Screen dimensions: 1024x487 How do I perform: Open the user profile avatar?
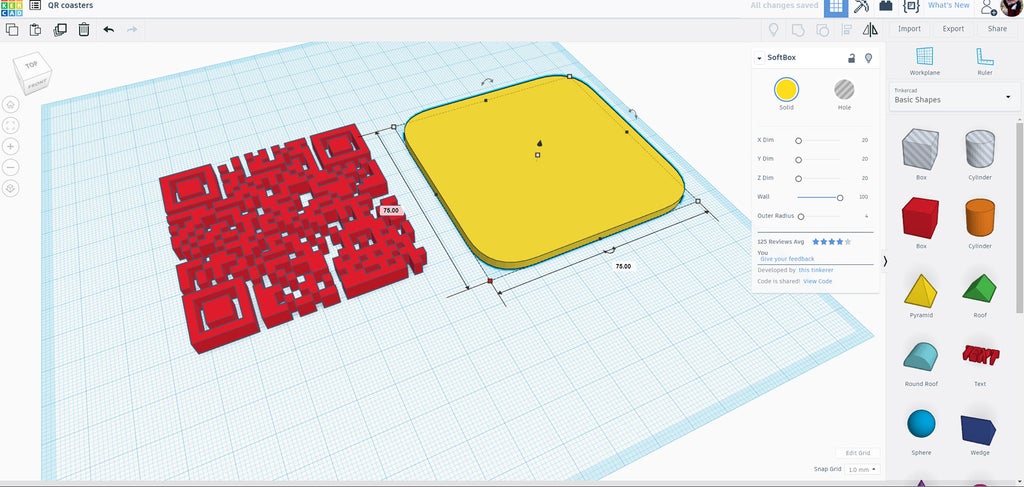[1011, 7]
